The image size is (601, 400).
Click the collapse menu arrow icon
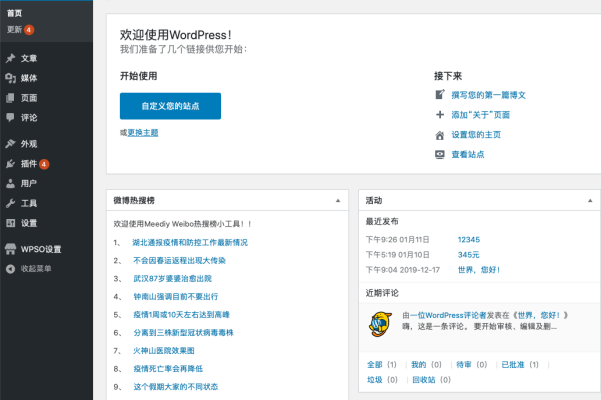[10, 269]
